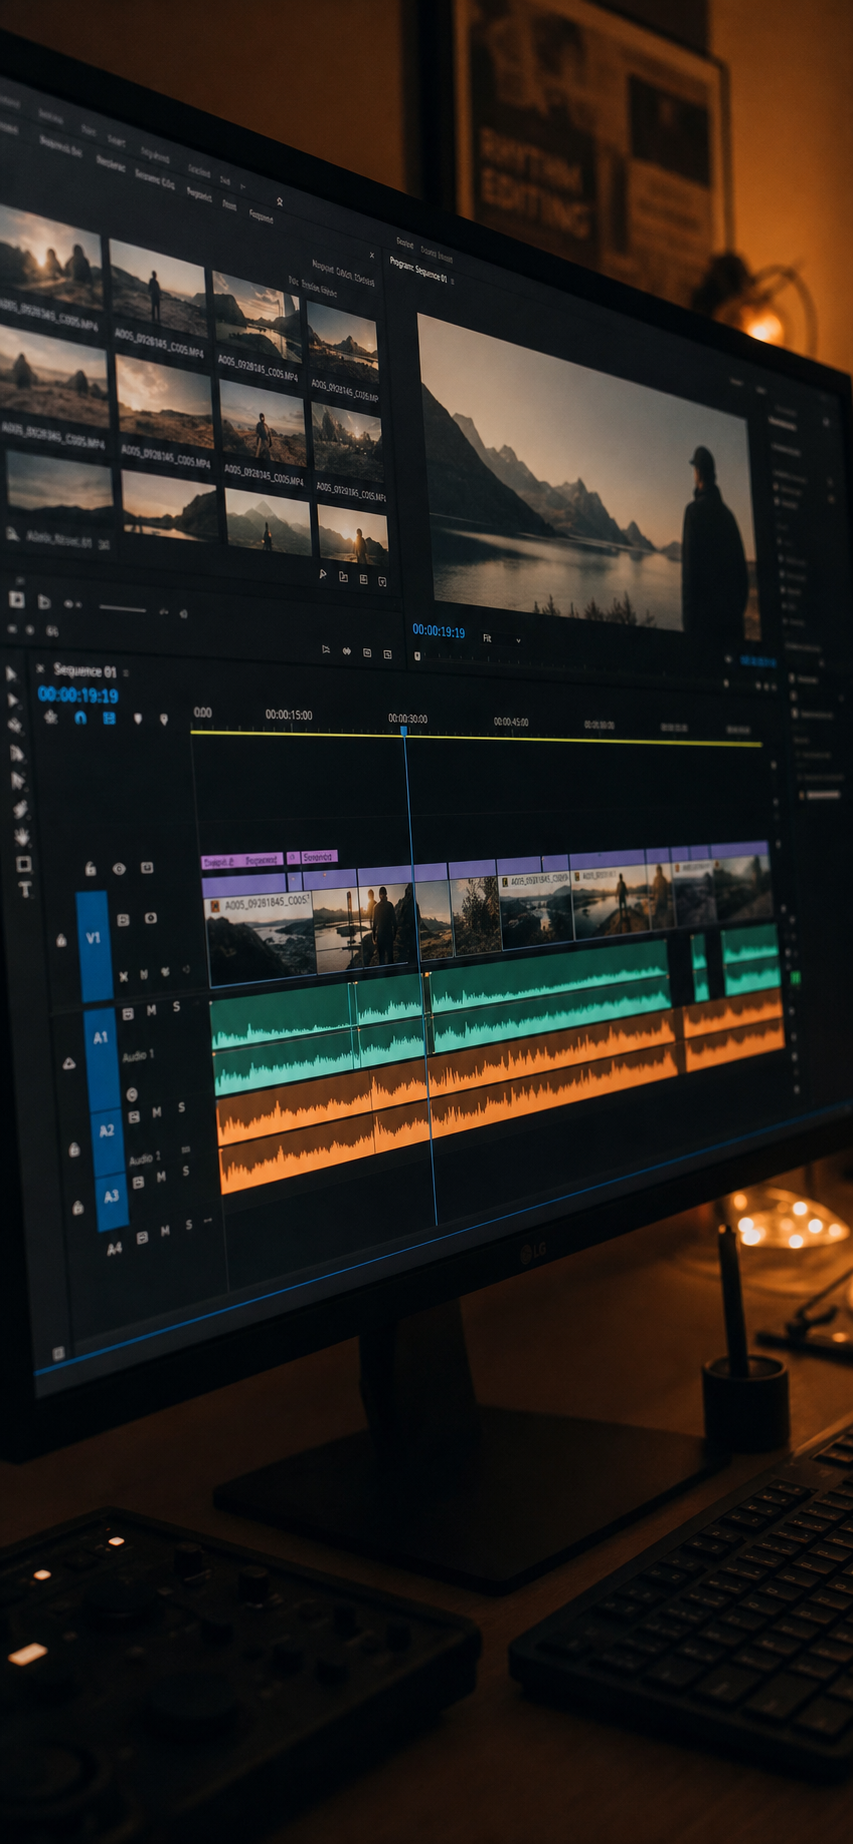Click the rightmost icon at Project panel bottom
The width and height of the screenshot is (853, 1844).
[x=382, y=581]
